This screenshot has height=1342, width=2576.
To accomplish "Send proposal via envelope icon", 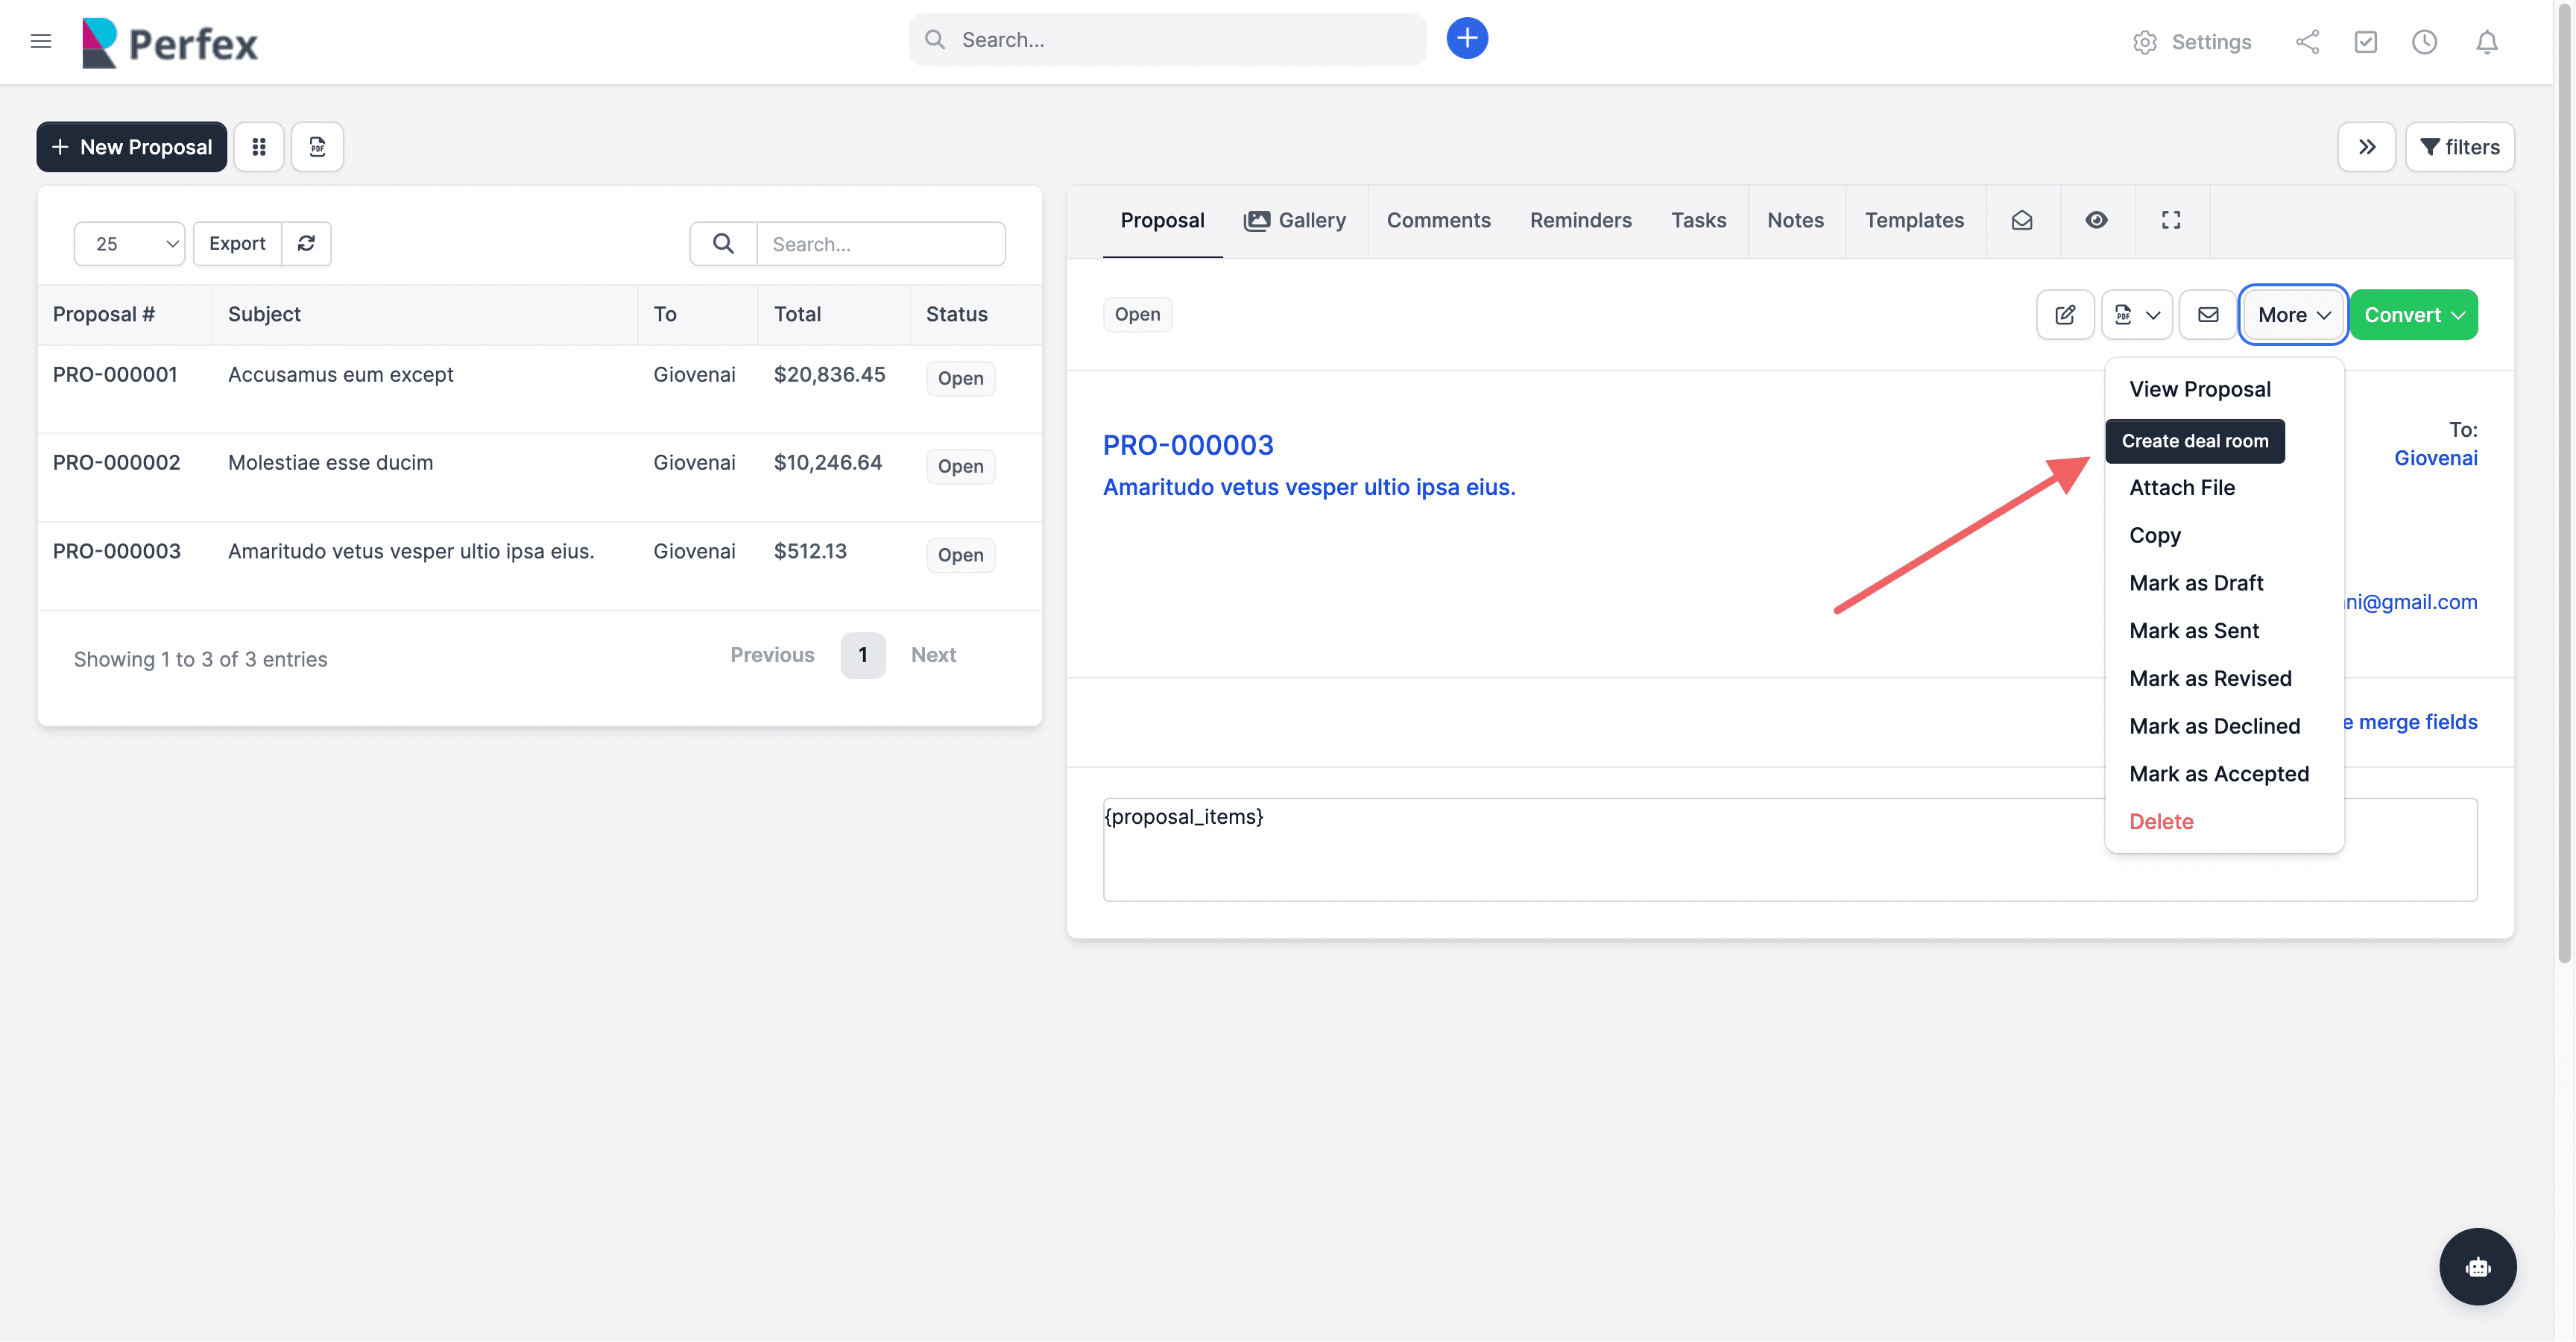I will pos(2208,315).
